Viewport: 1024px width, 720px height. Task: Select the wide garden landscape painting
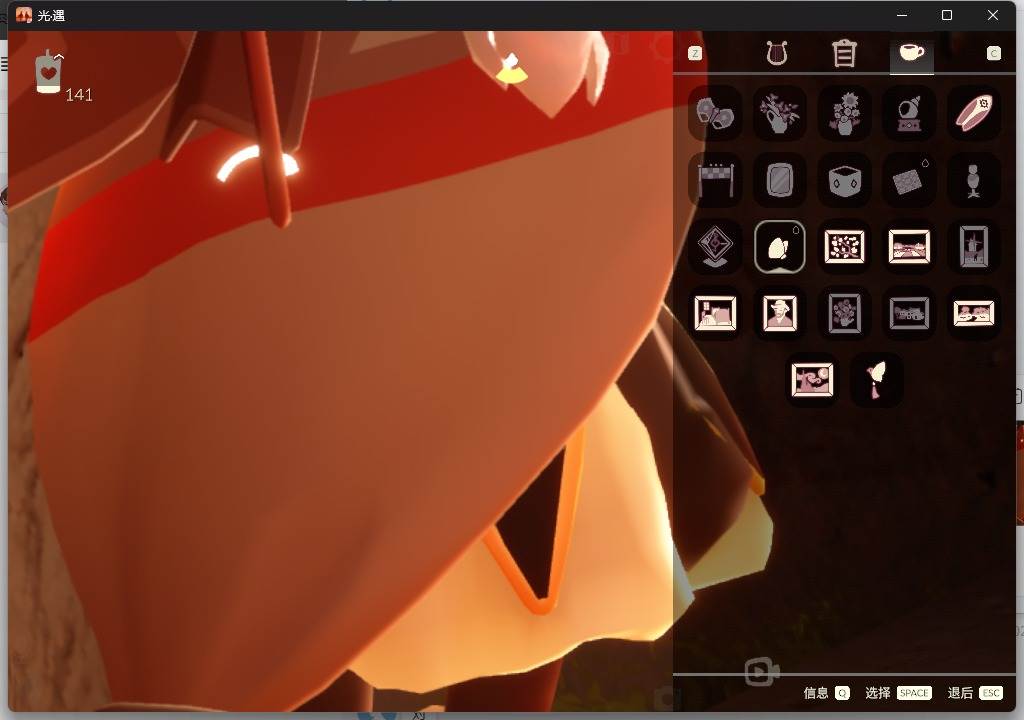tap(974, 313)
